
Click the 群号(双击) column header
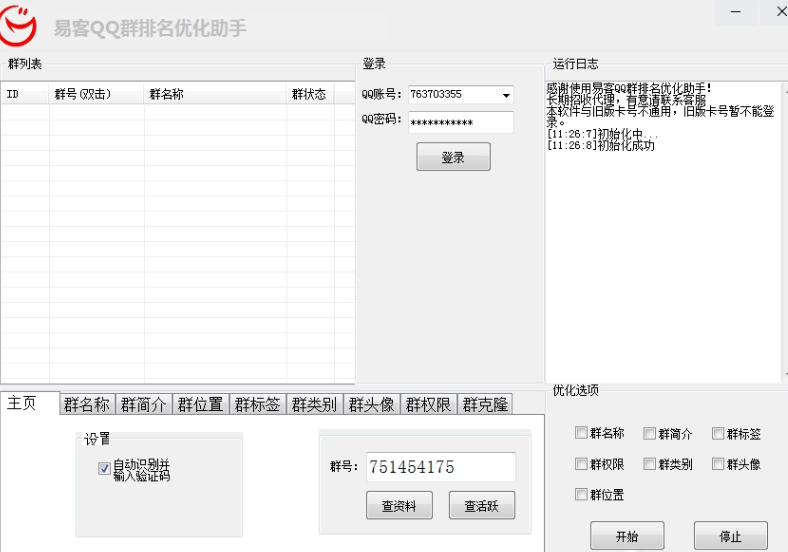tap(96, 94)
